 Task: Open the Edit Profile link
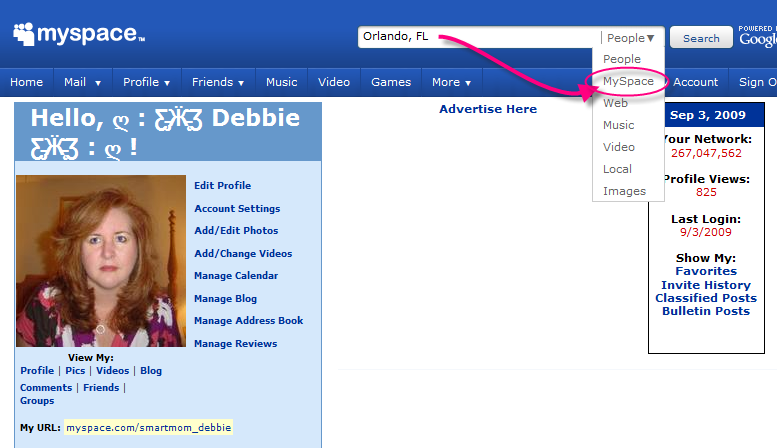[x=222, y=186]
